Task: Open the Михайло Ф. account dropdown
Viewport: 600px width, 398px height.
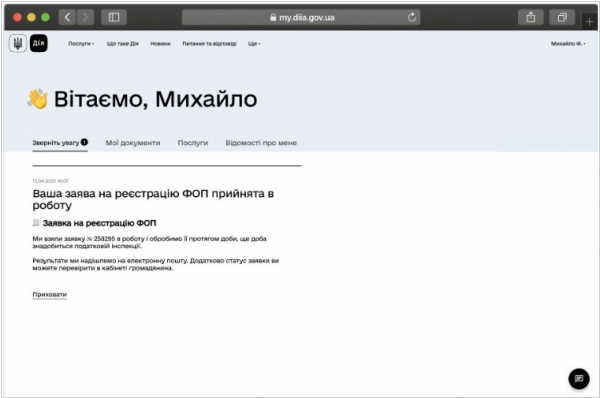Action: tap(568, 44)
